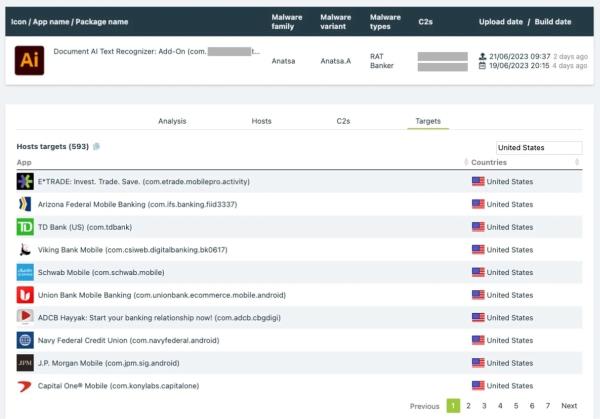Click the Viking Bank Mobile row text

click(x=132, y=249)
